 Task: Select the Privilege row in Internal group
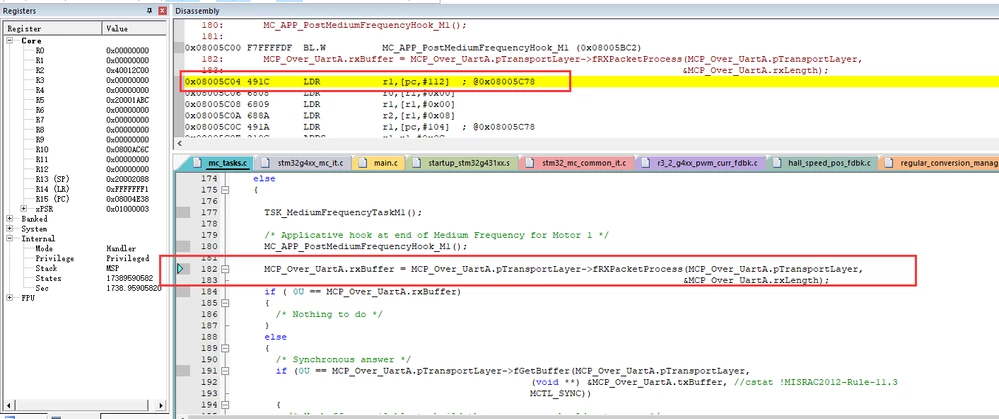tap(83, 259)
